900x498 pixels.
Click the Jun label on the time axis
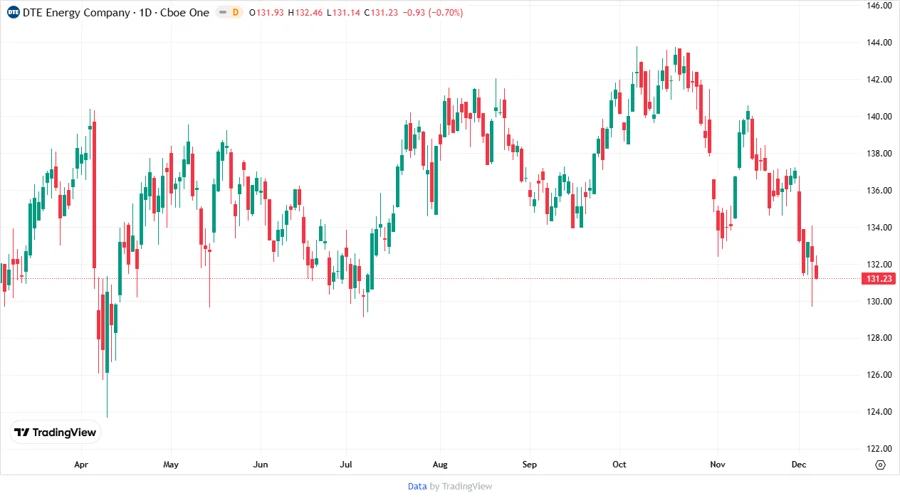[x=261, y=465]
